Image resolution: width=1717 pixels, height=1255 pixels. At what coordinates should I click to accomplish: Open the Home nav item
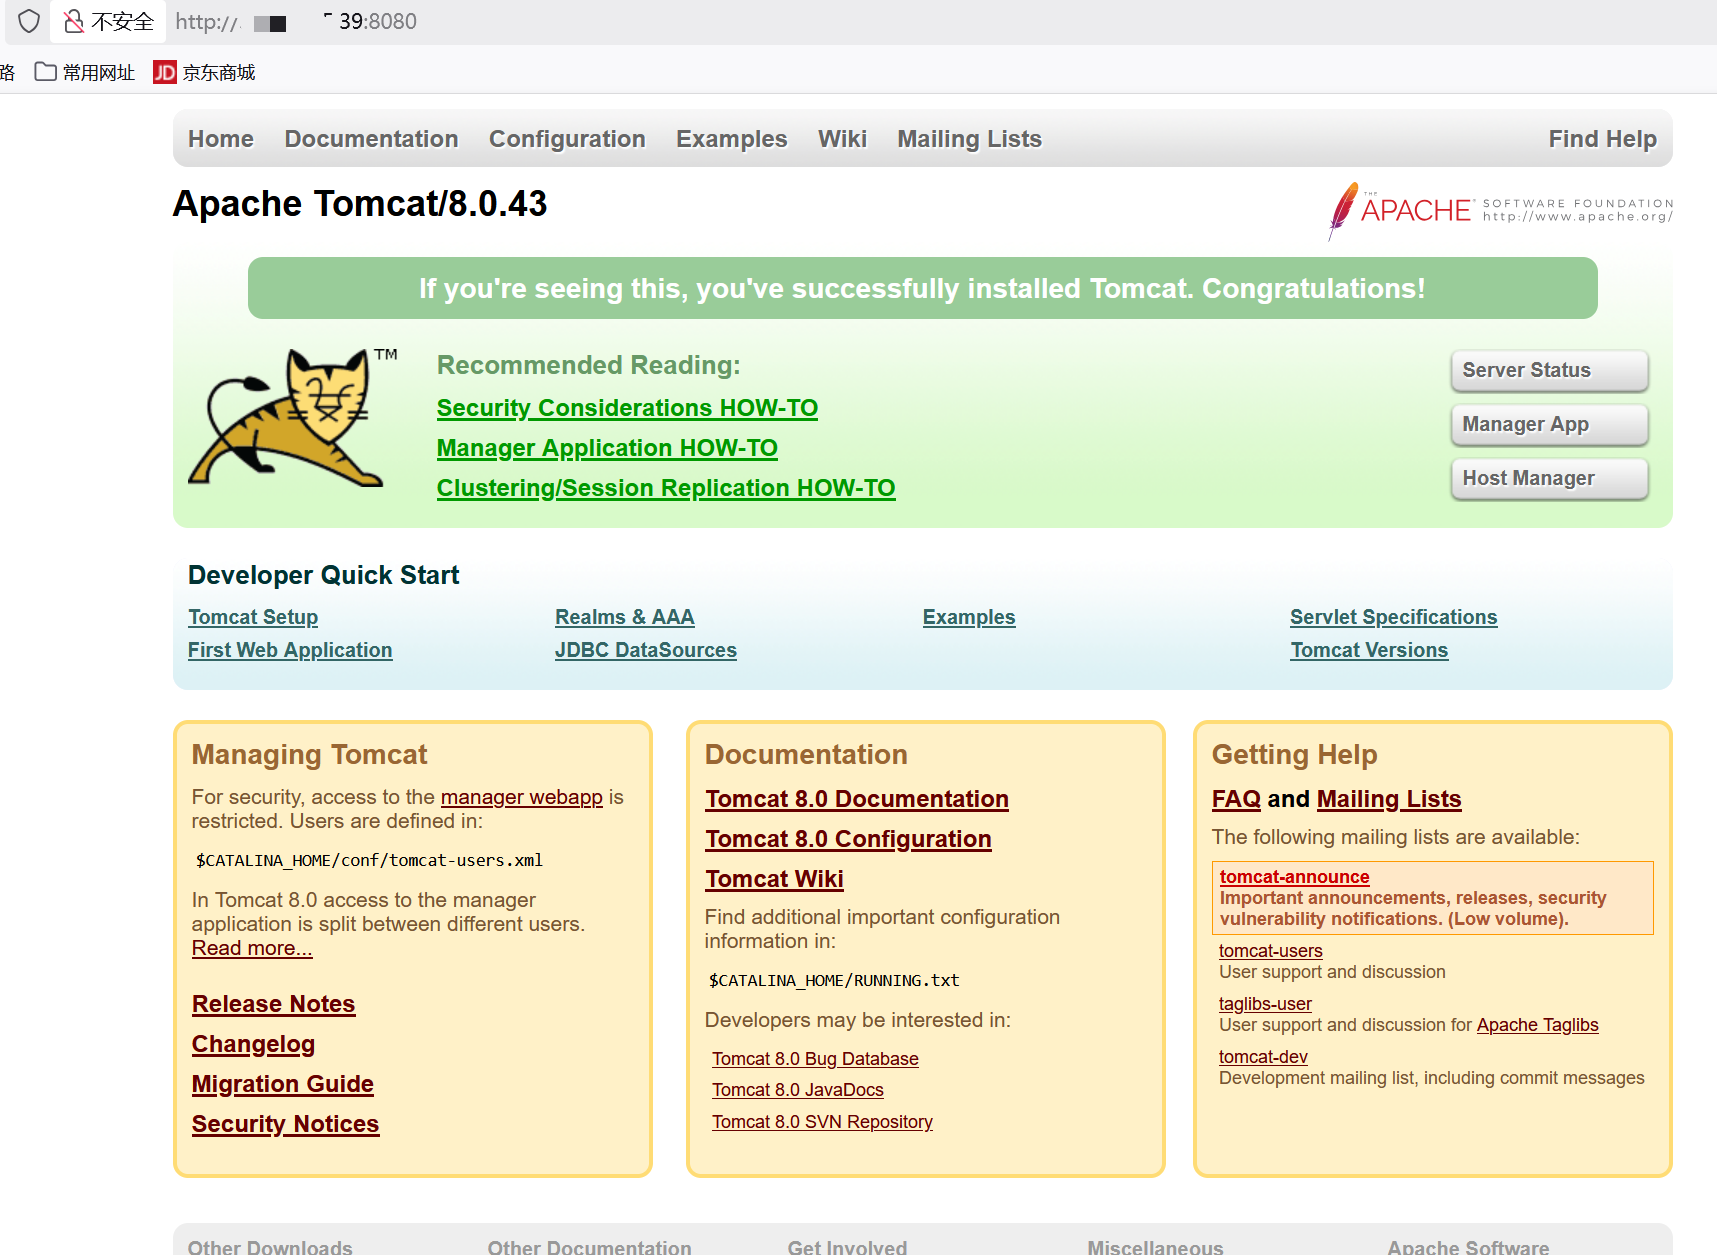[x=221, y=139]
